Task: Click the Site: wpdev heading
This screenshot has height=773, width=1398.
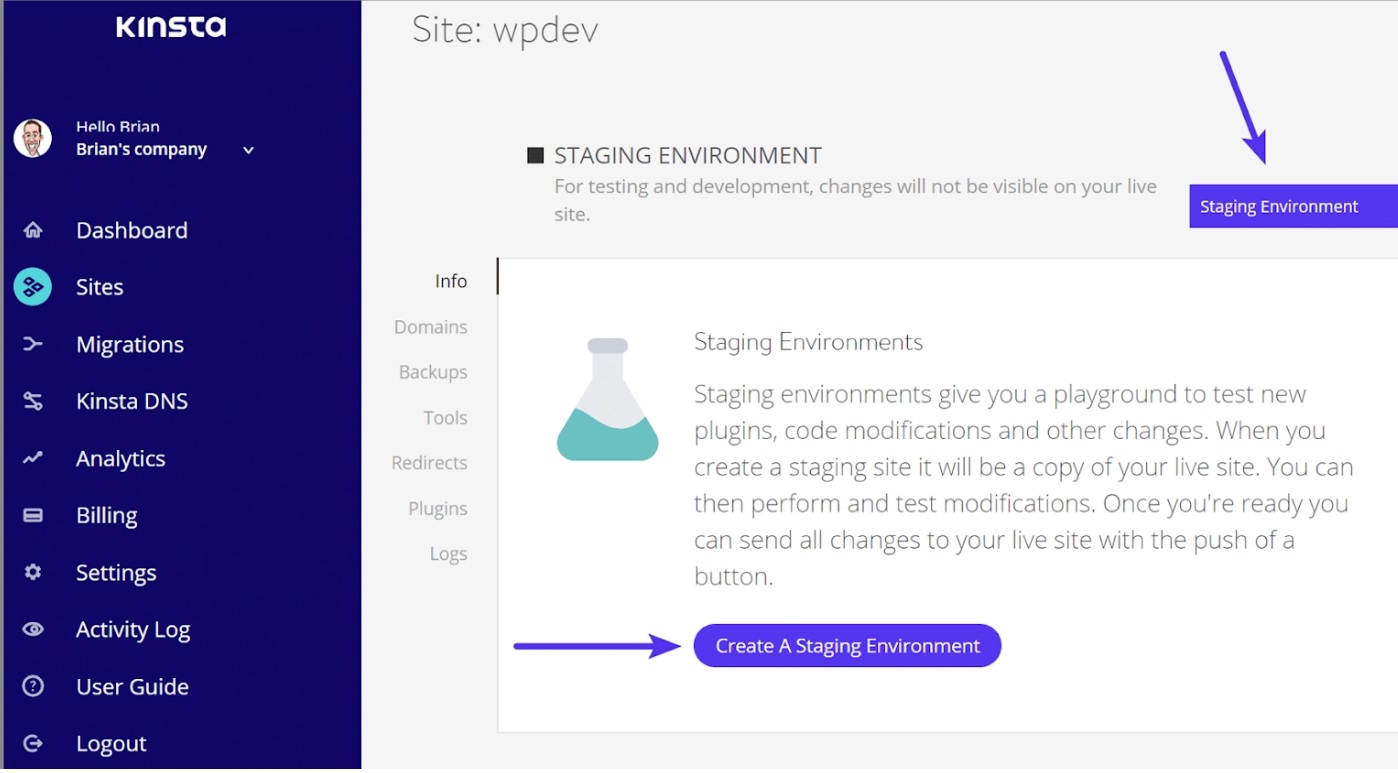Action: [505, 29]
